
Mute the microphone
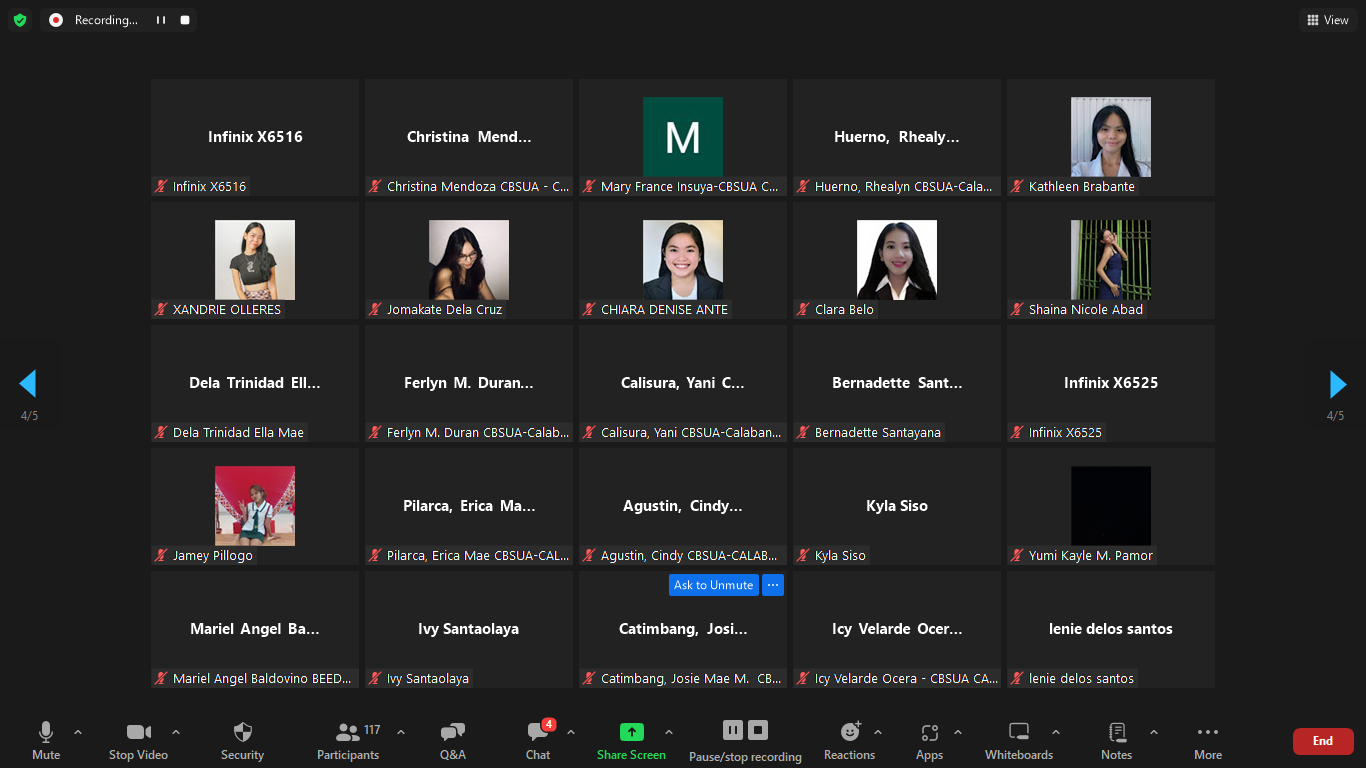(46, 740)
